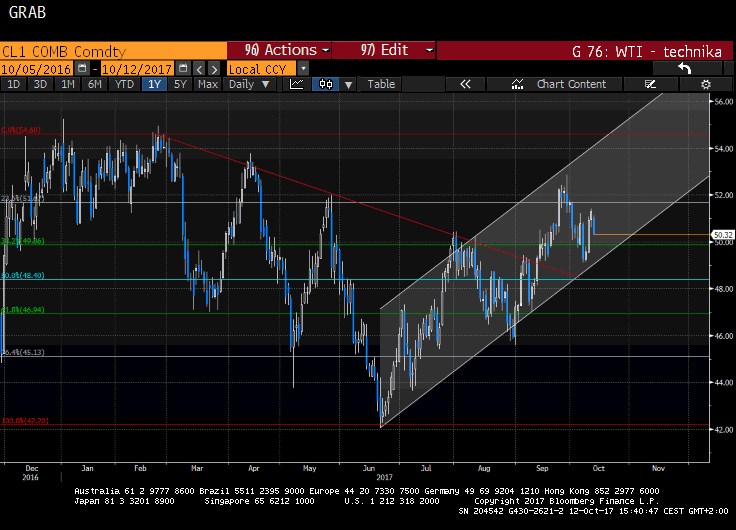Select the YTD time range
Viewport: 736px width, 530px height.
124,84
